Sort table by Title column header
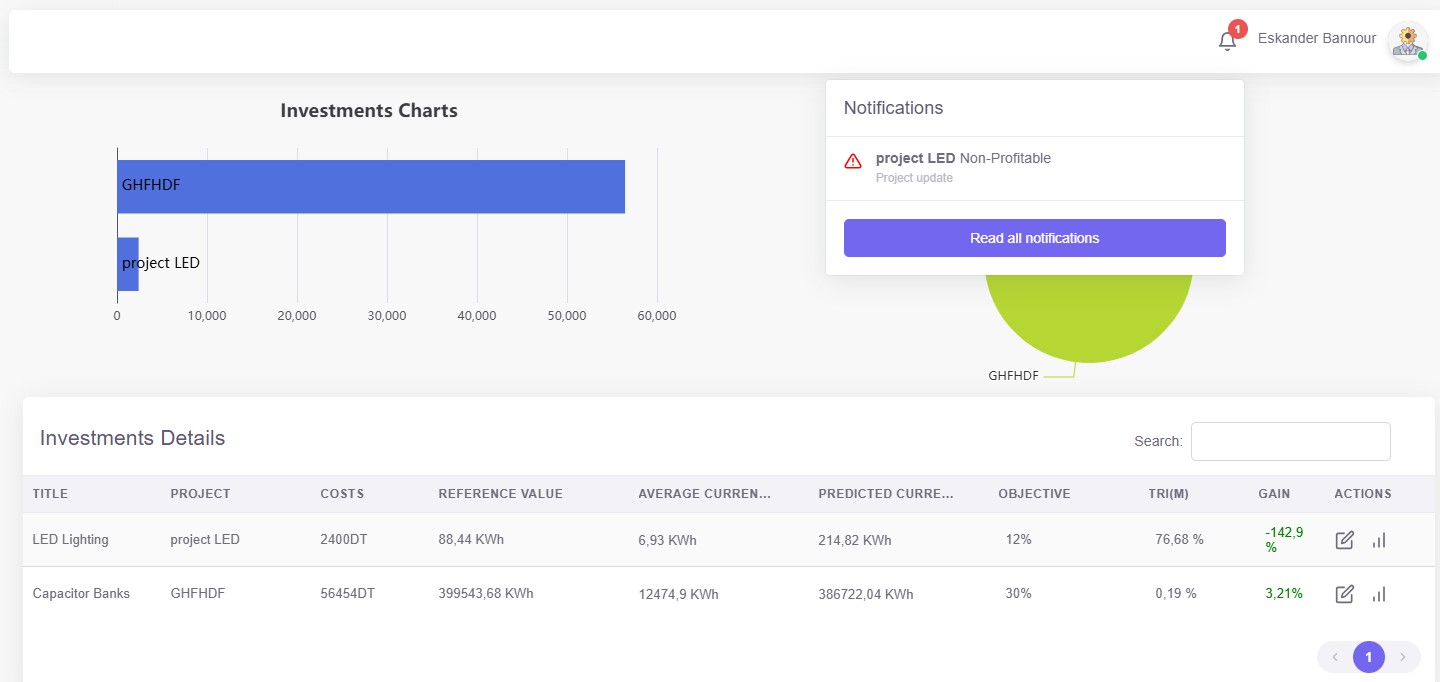 coord(50,494)
